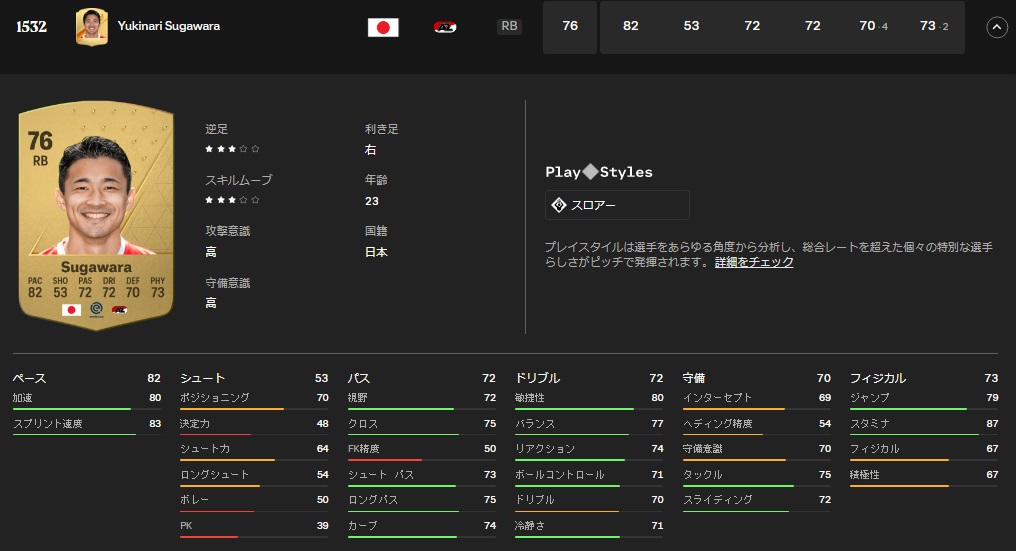1016x551 pixels.
Task: Click the Japan flag in the top row
Action: pyautogui.click(x=383, y=27)
